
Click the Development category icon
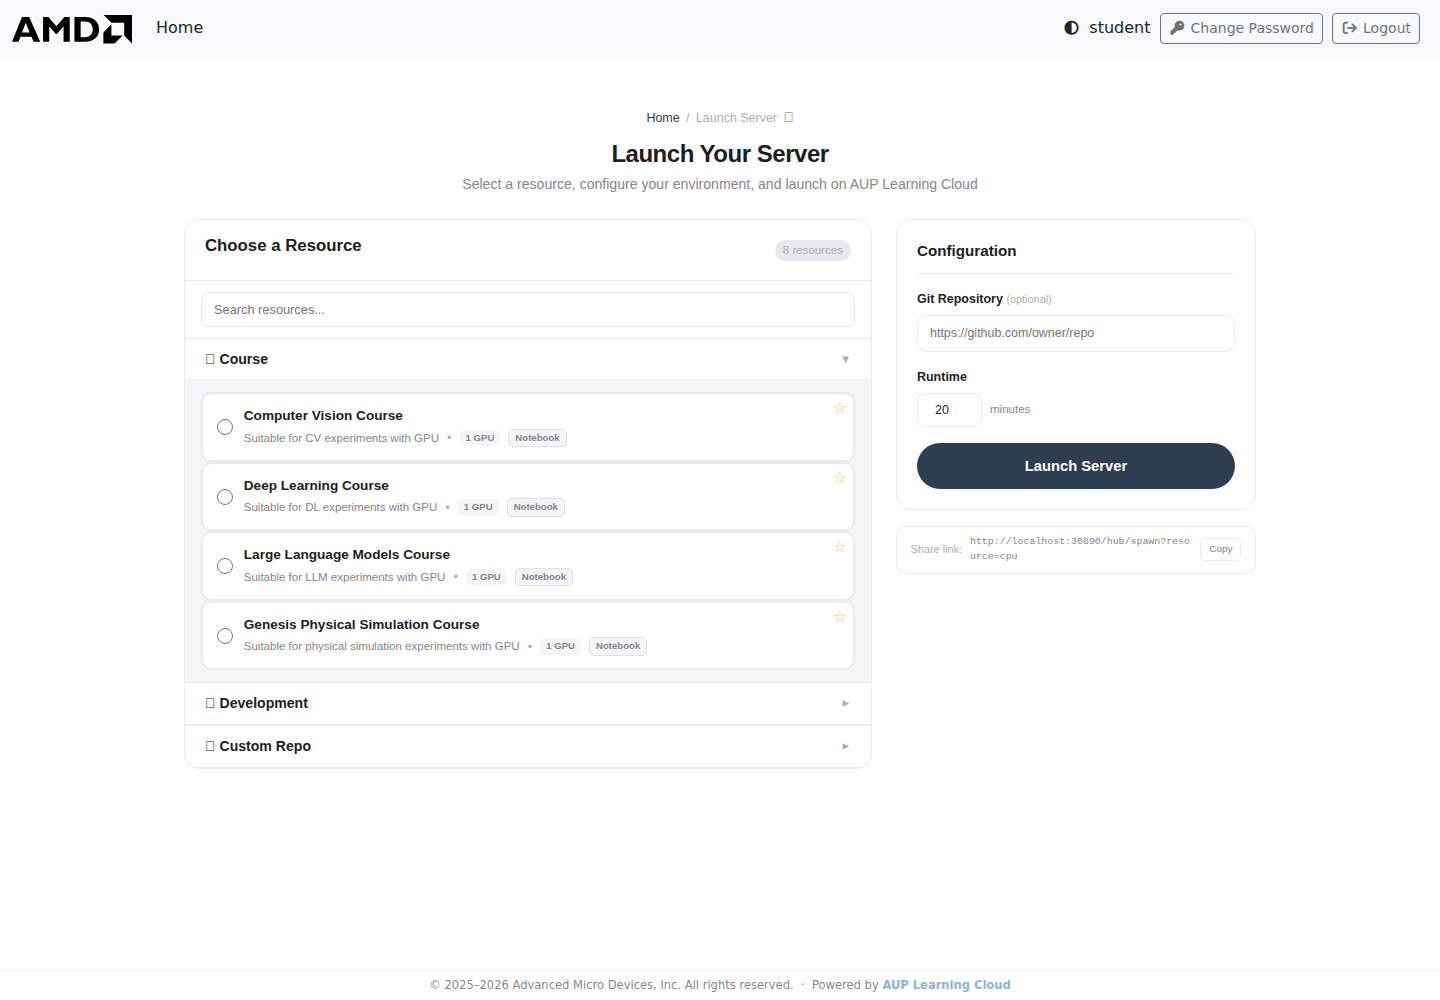click(x=210, y=703)
